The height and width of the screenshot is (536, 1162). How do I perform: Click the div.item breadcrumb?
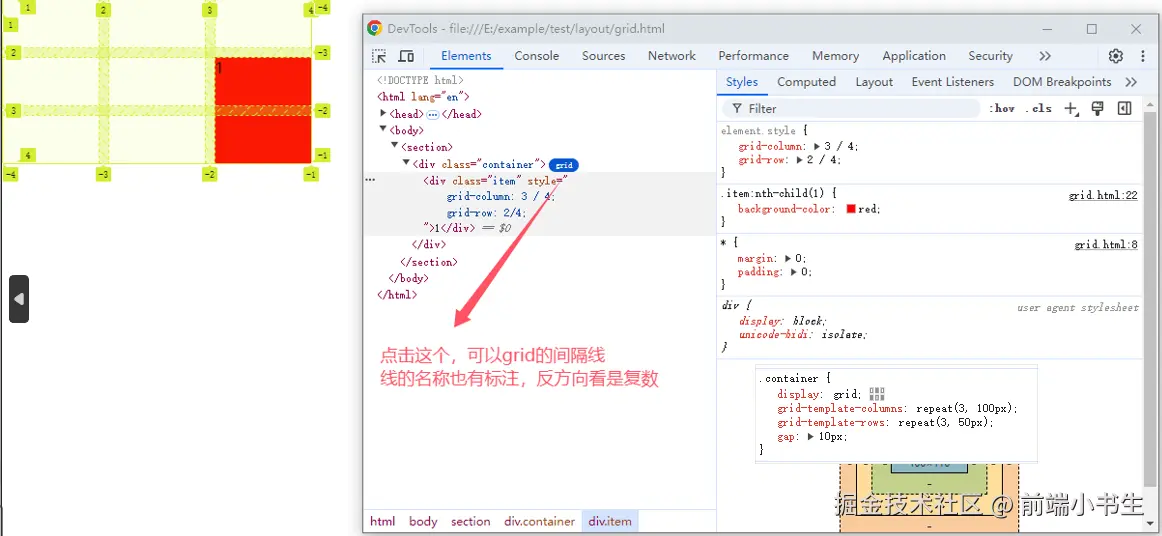[610, 521]
